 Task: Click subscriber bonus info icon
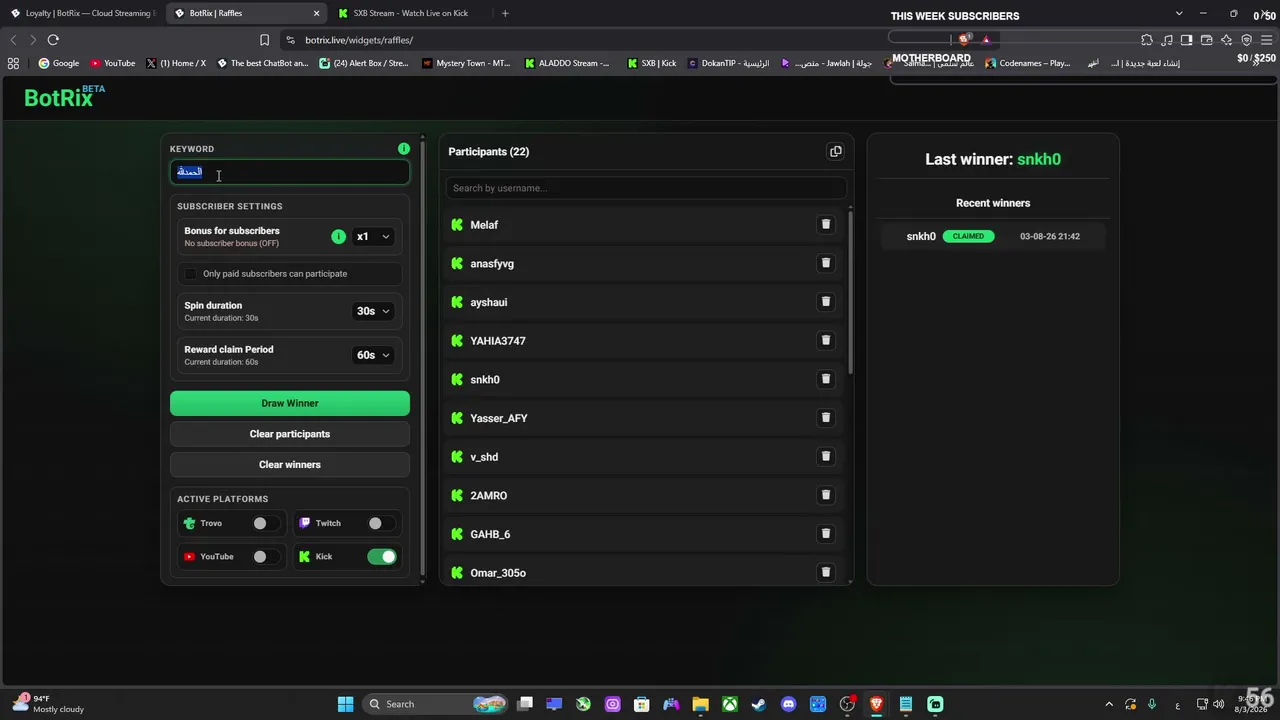[x=338, y=237]
